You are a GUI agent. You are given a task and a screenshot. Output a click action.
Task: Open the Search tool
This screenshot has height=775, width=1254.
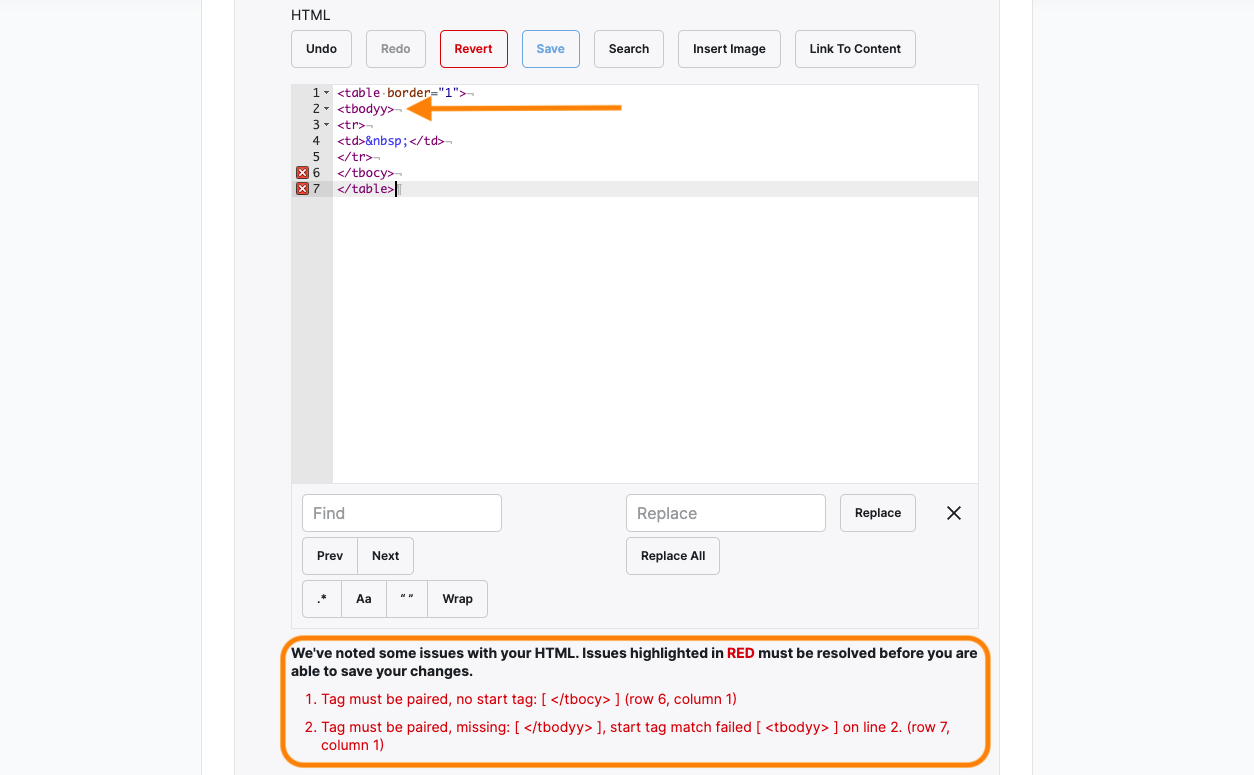pyautogui.click(x=628, y=48)
